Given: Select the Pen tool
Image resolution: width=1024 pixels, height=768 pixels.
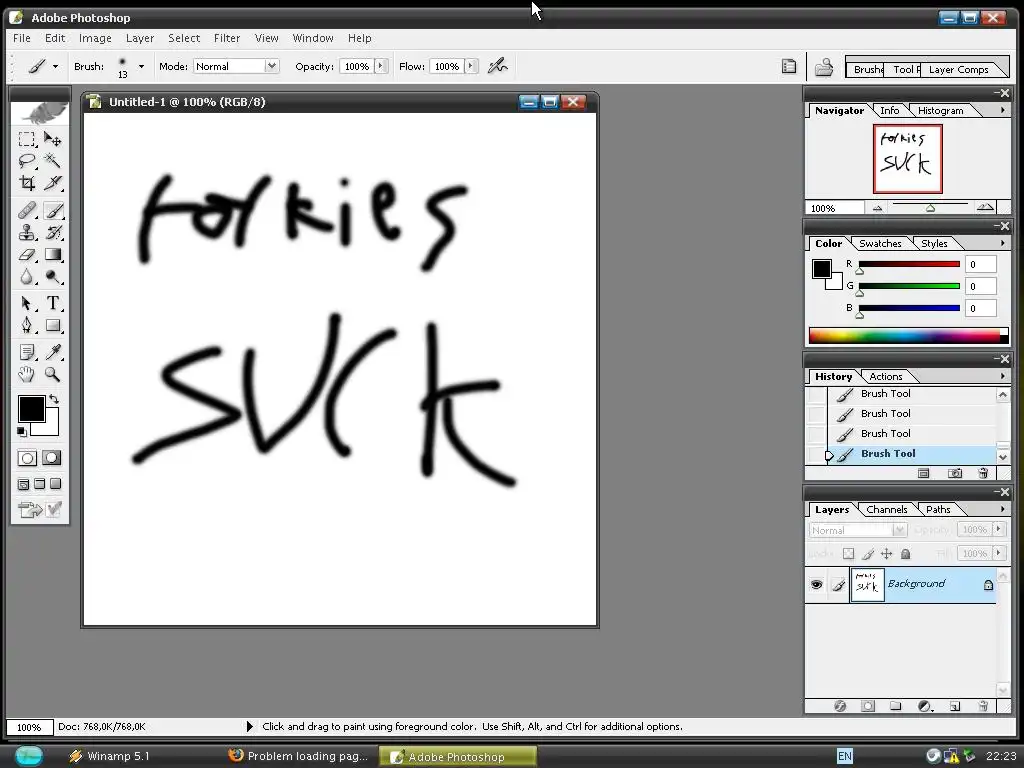Looking at the screenshot, I should click(27, 325).
